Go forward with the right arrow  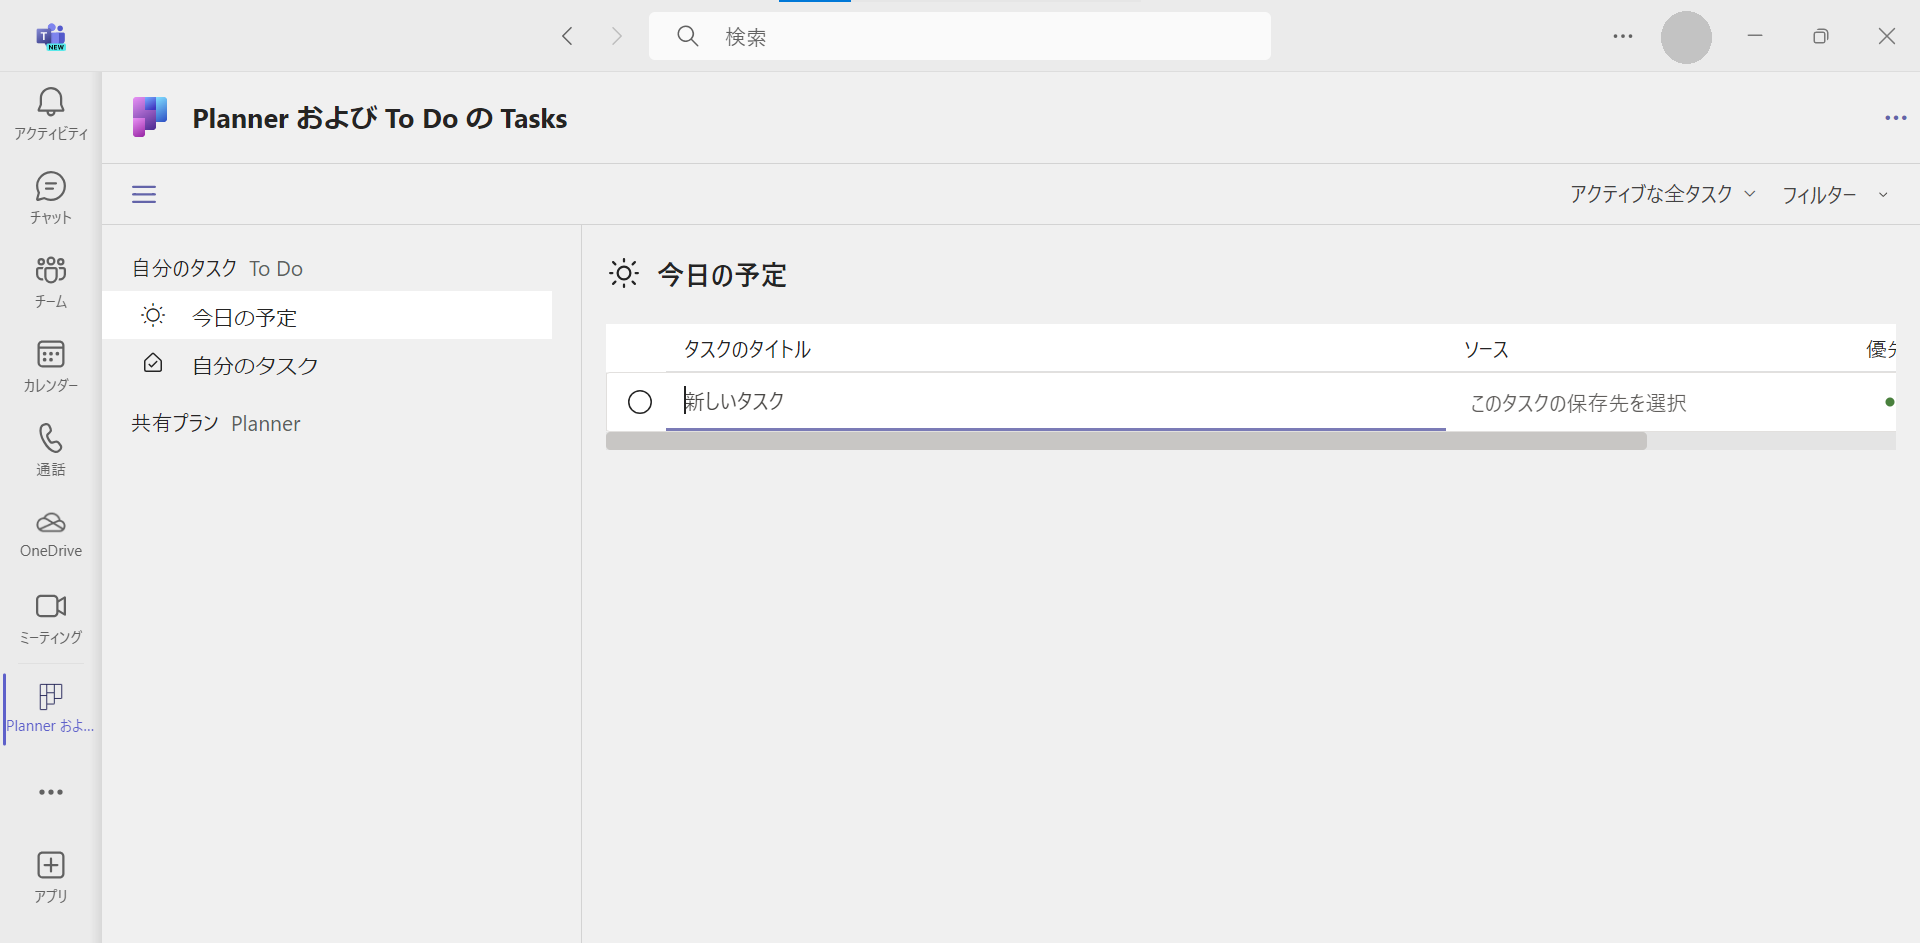[x=617, y=36]
